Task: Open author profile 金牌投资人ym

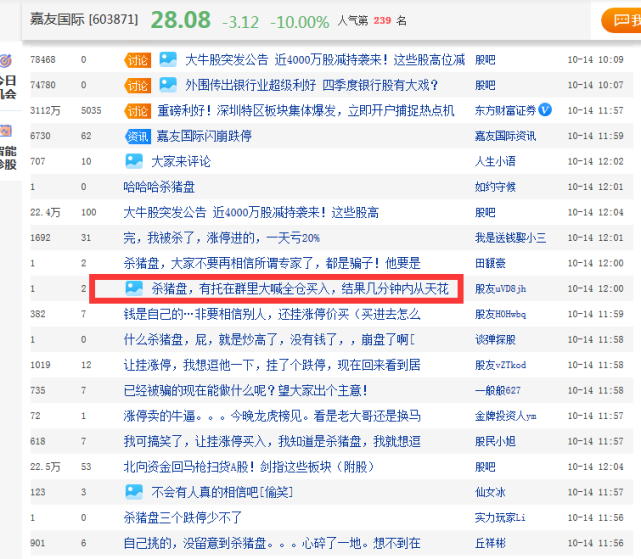Action: pos(505,416)
